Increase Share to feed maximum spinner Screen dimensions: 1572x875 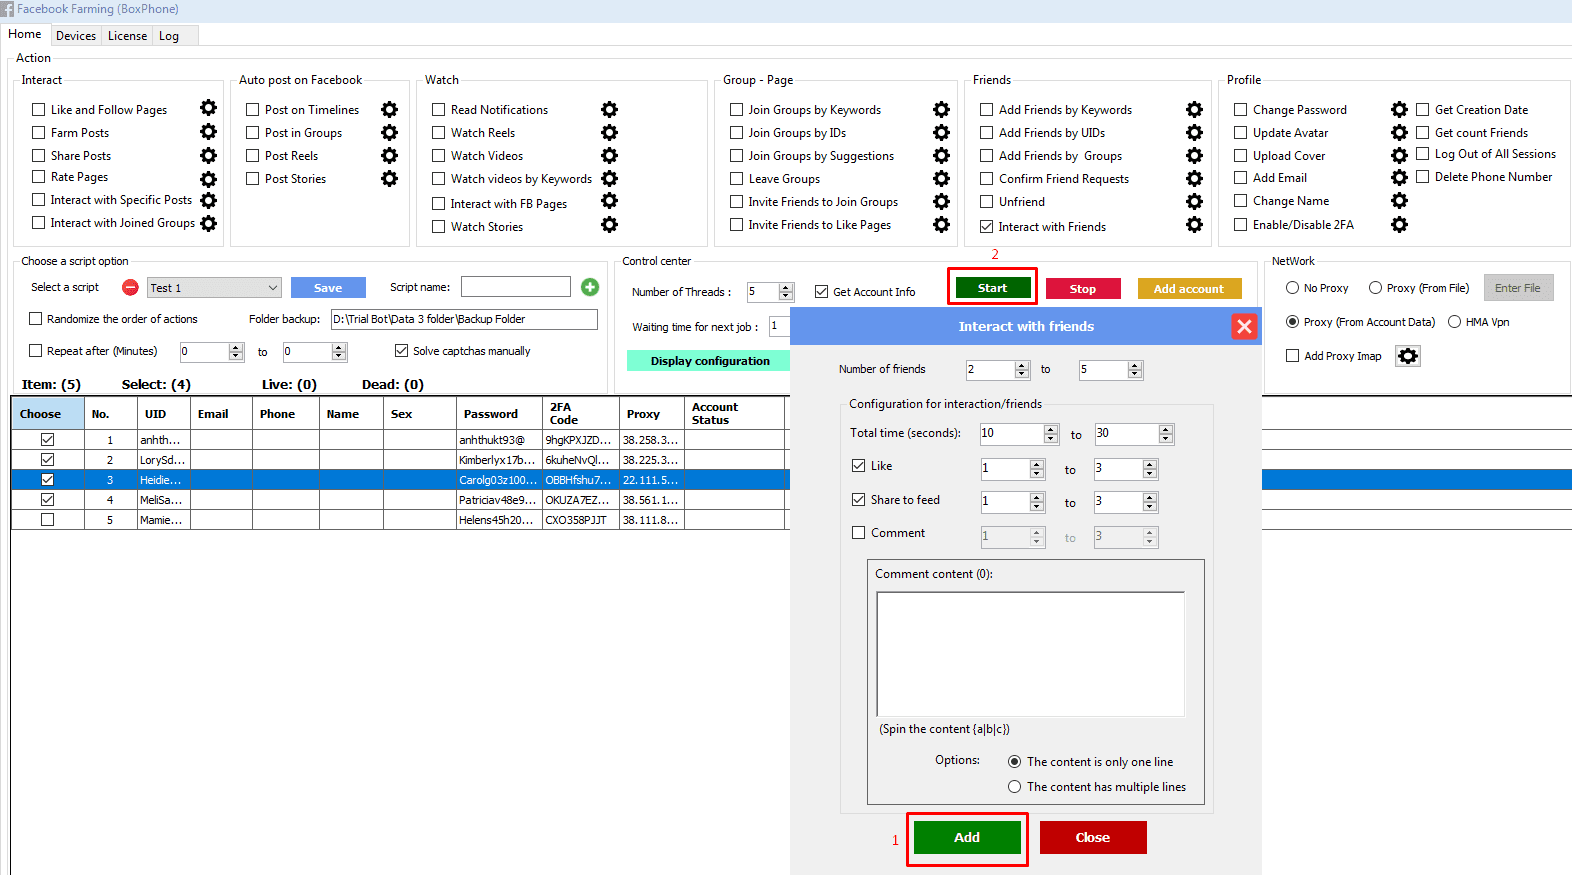point(1151,498)
